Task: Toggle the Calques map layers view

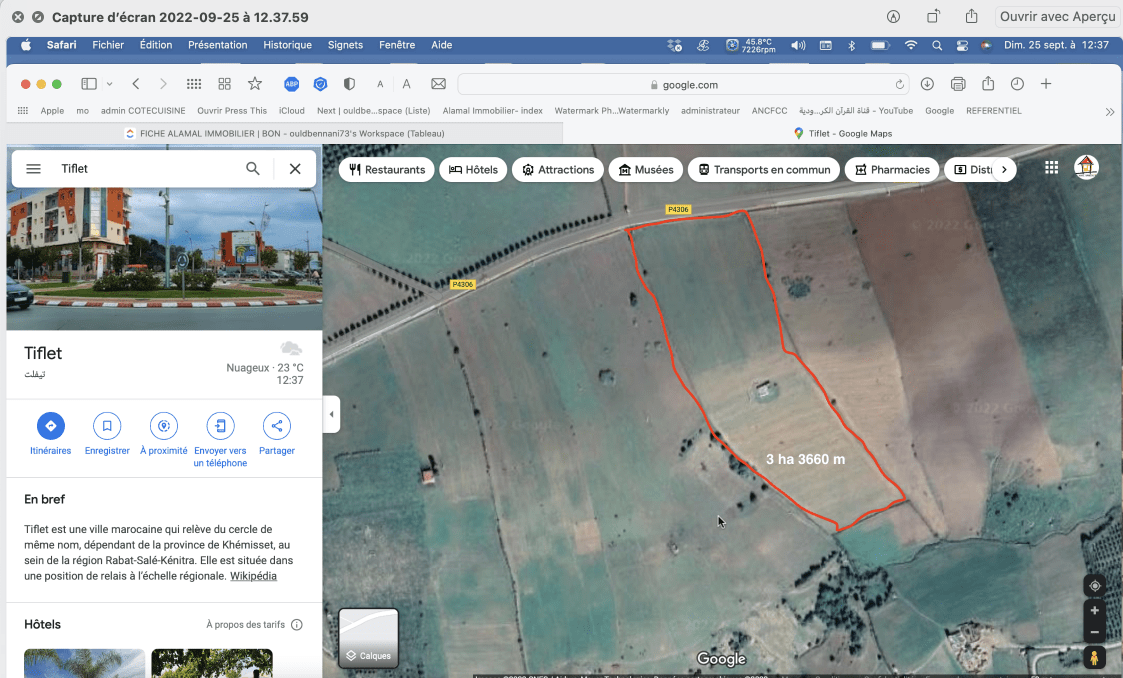Action: [x=369, y=638]
